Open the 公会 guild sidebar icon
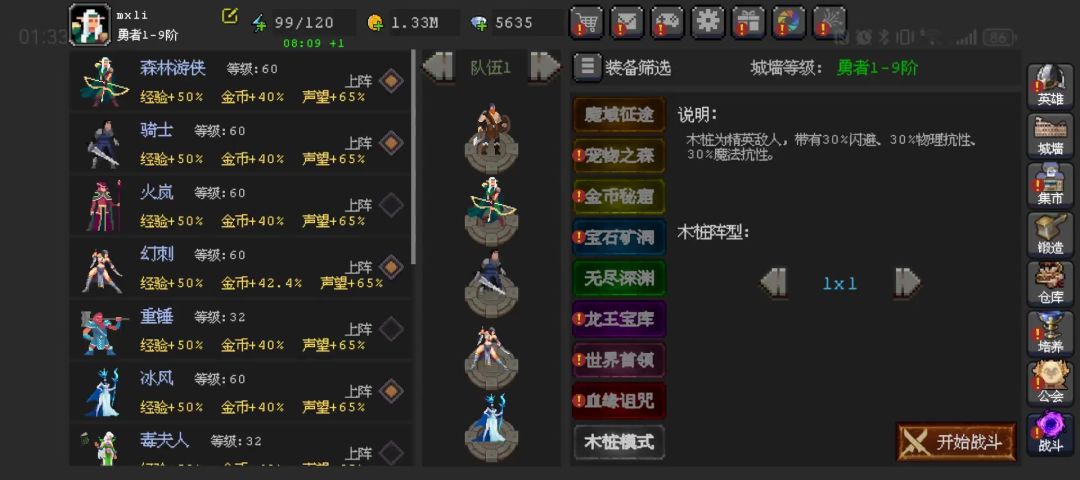This screenshot has height=480, width=1080. click(1050, 383)
